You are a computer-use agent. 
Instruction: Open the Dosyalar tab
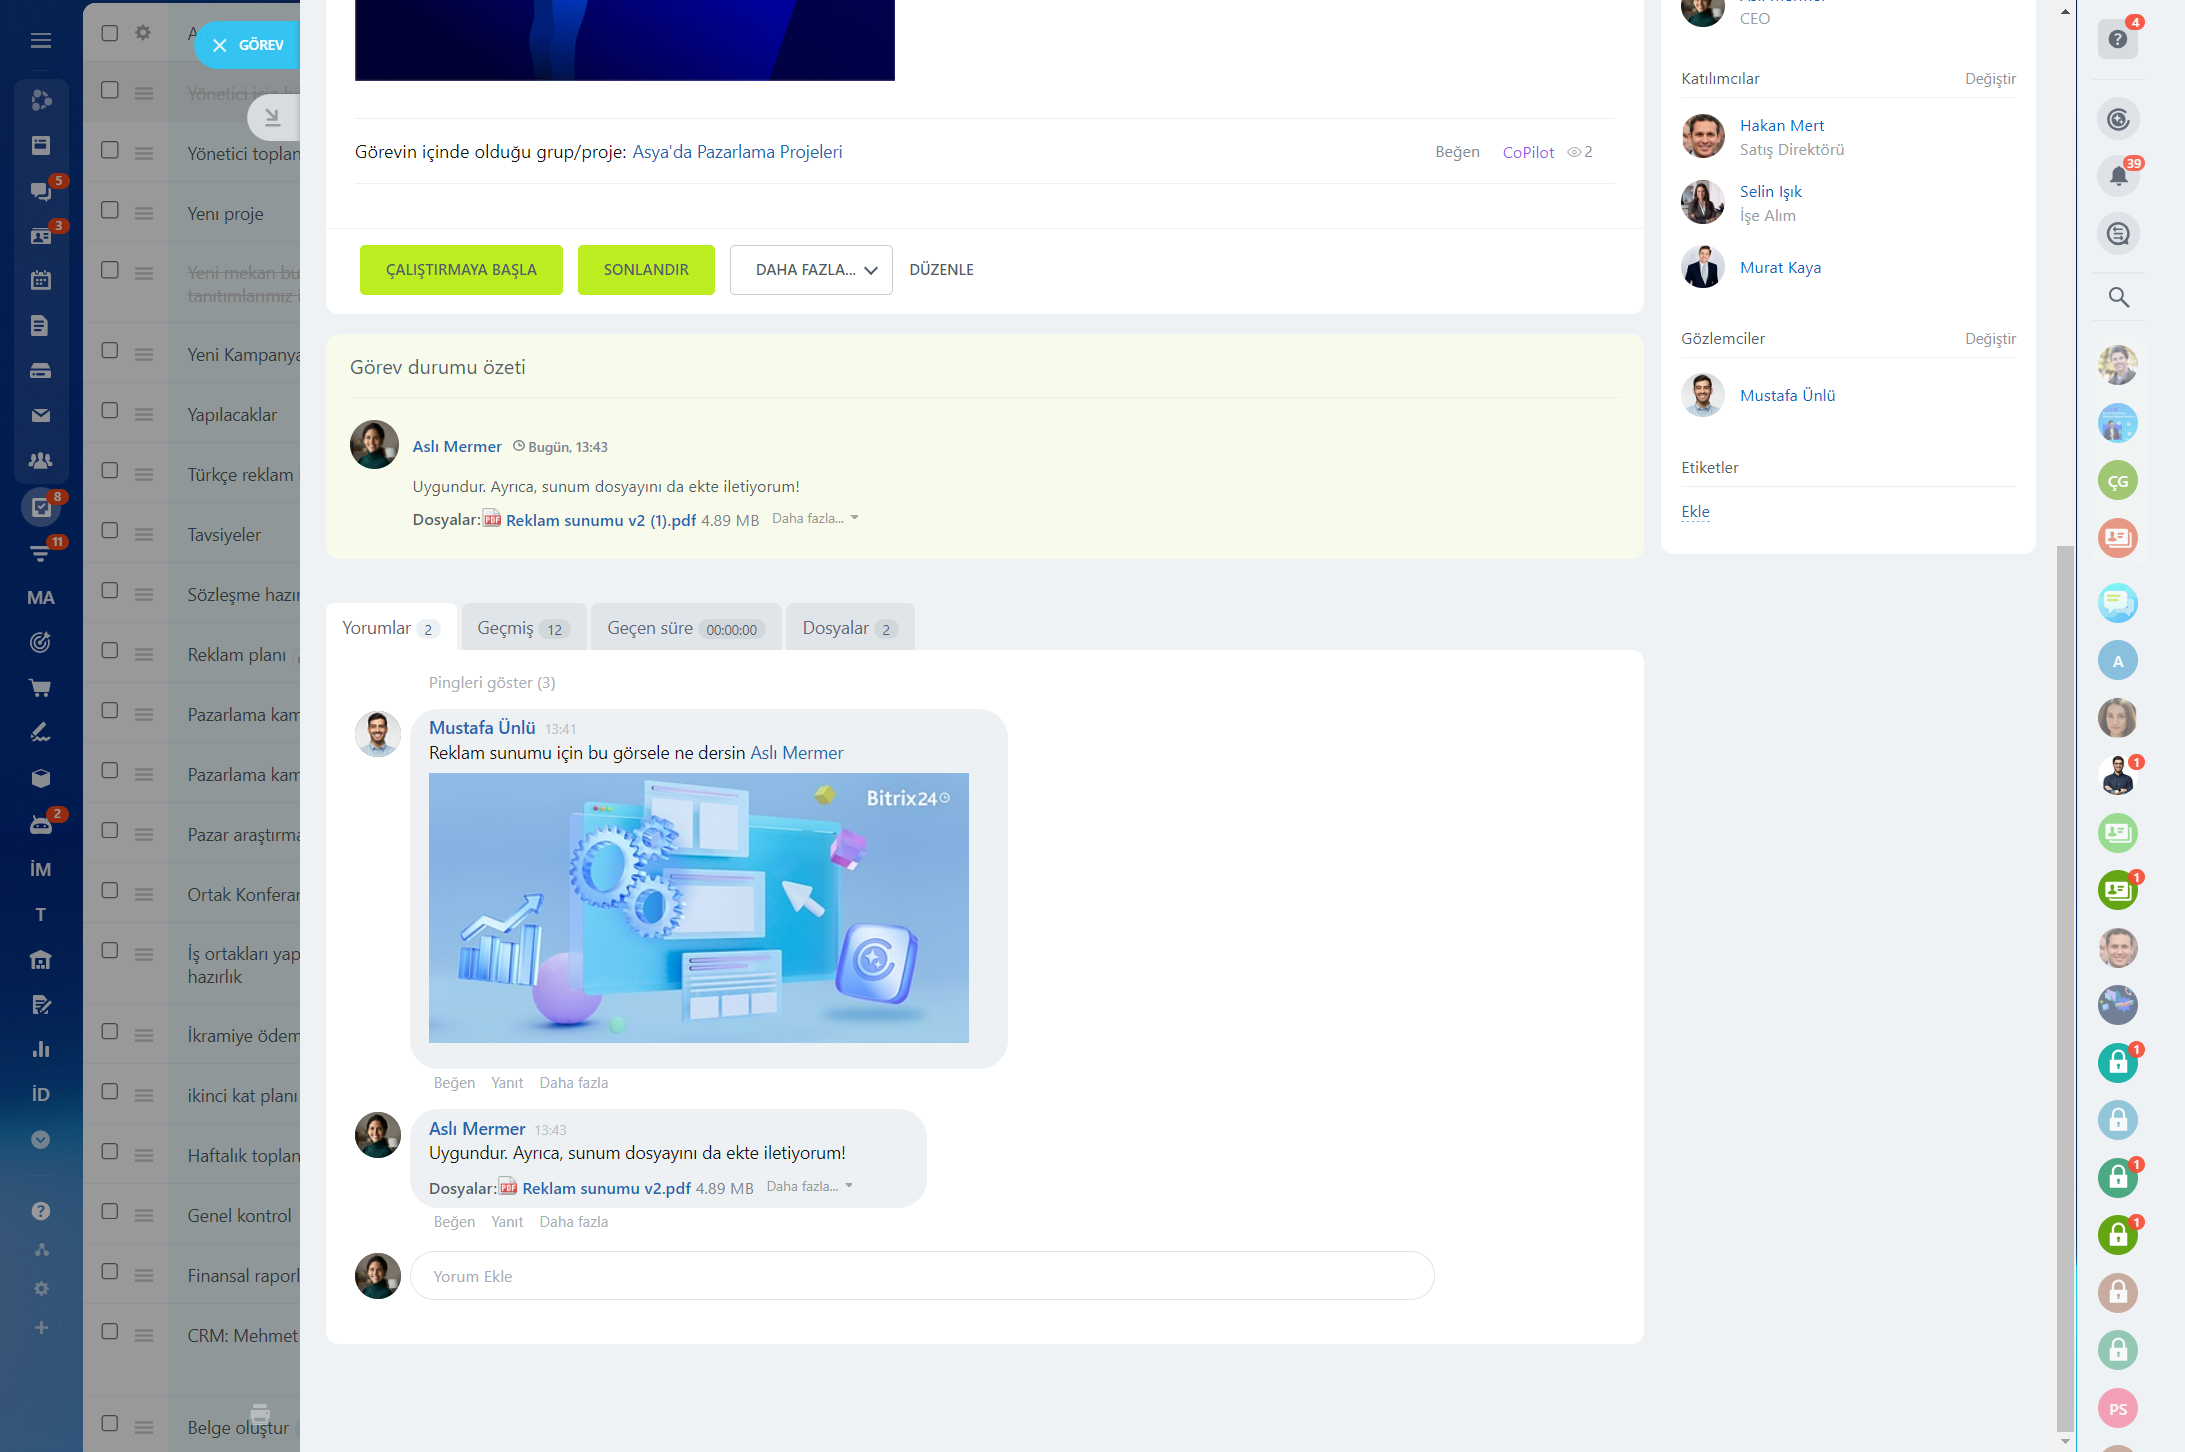click(x=849, y=628)
